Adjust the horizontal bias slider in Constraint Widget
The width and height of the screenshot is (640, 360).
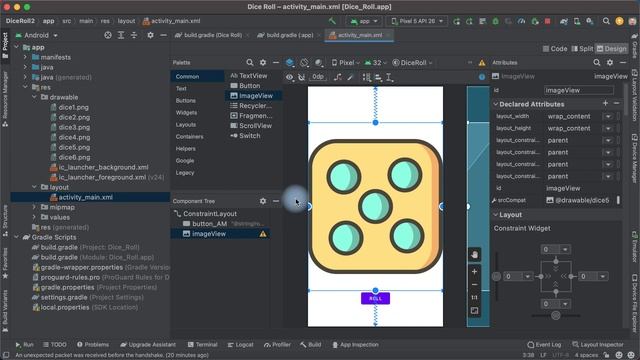tap(556, 316)
